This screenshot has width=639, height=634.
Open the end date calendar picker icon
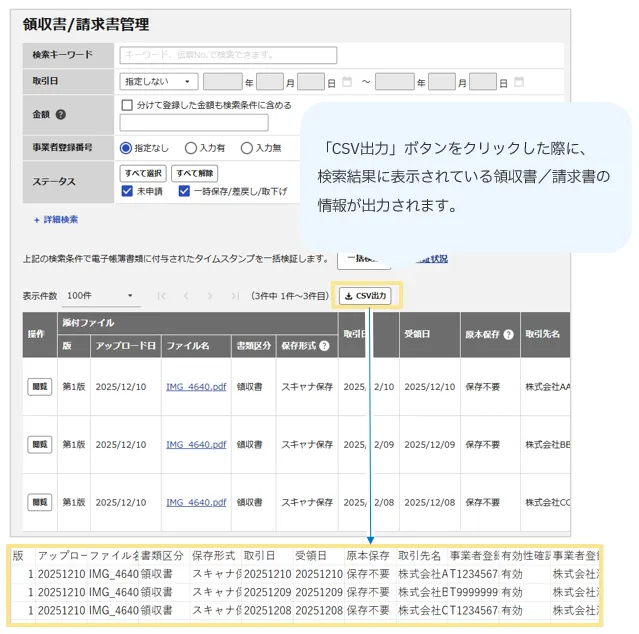point(519,82)
